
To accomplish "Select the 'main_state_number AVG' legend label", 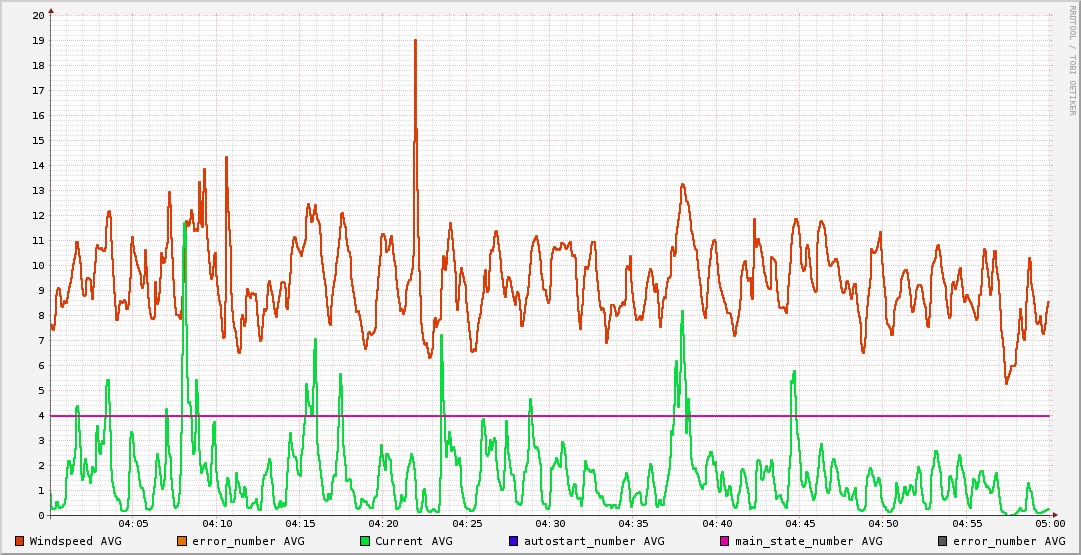I will tap(809, 542).
